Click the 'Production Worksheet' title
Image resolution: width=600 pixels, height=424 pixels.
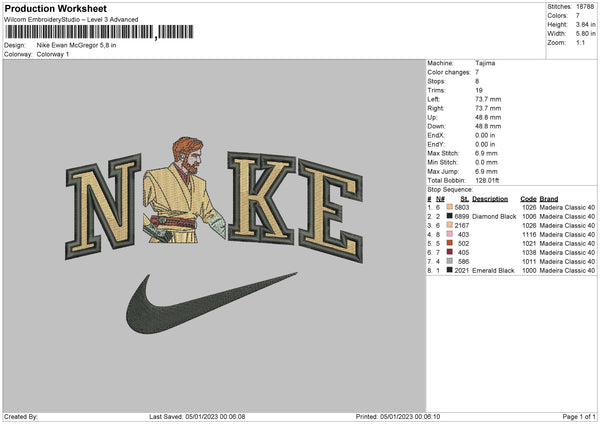tap(56, 8)
